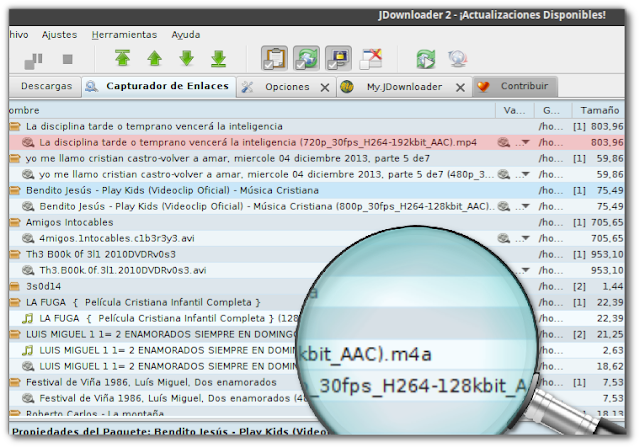The height and width of the screenshot is (448, 640).
Task: Select the Amigos Intocables package row
Action: pyautogui.click(x=317, y=222)
